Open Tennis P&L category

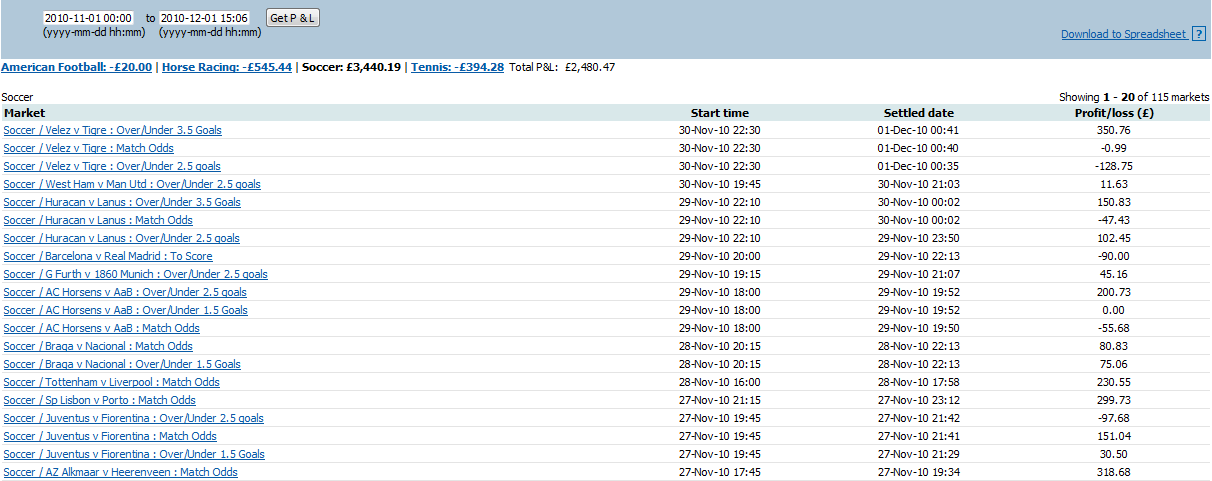point(457,67)
